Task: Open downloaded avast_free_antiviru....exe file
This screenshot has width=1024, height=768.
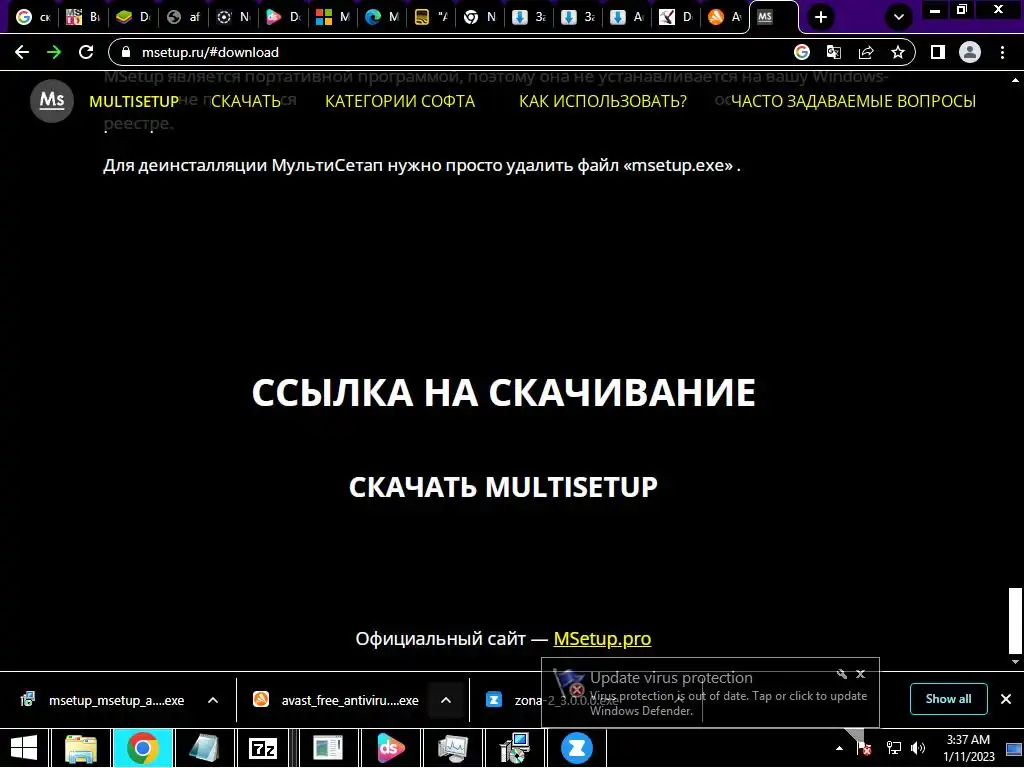Action: click(x=349, y=701)
